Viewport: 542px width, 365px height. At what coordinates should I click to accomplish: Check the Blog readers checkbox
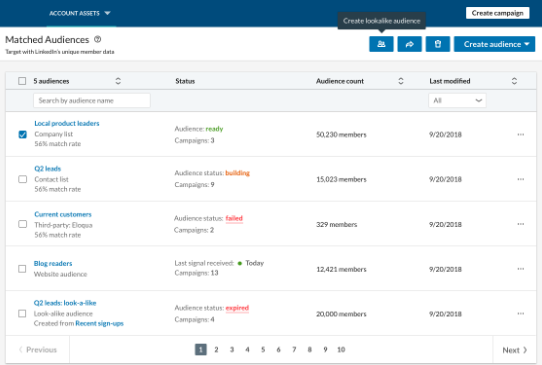point(22,269)
